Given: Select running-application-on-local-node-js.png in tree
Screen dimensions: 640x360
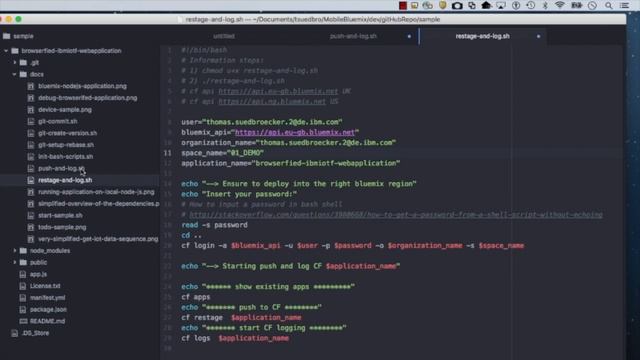Looking at the screenshot, I should [x=96, y=192].
